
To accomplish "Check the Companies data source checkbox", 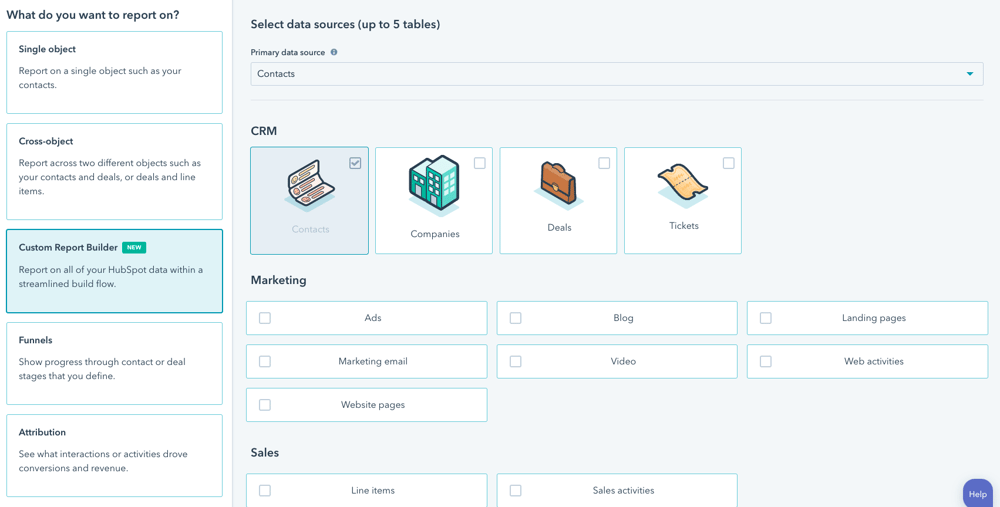I will pos(480,163).
